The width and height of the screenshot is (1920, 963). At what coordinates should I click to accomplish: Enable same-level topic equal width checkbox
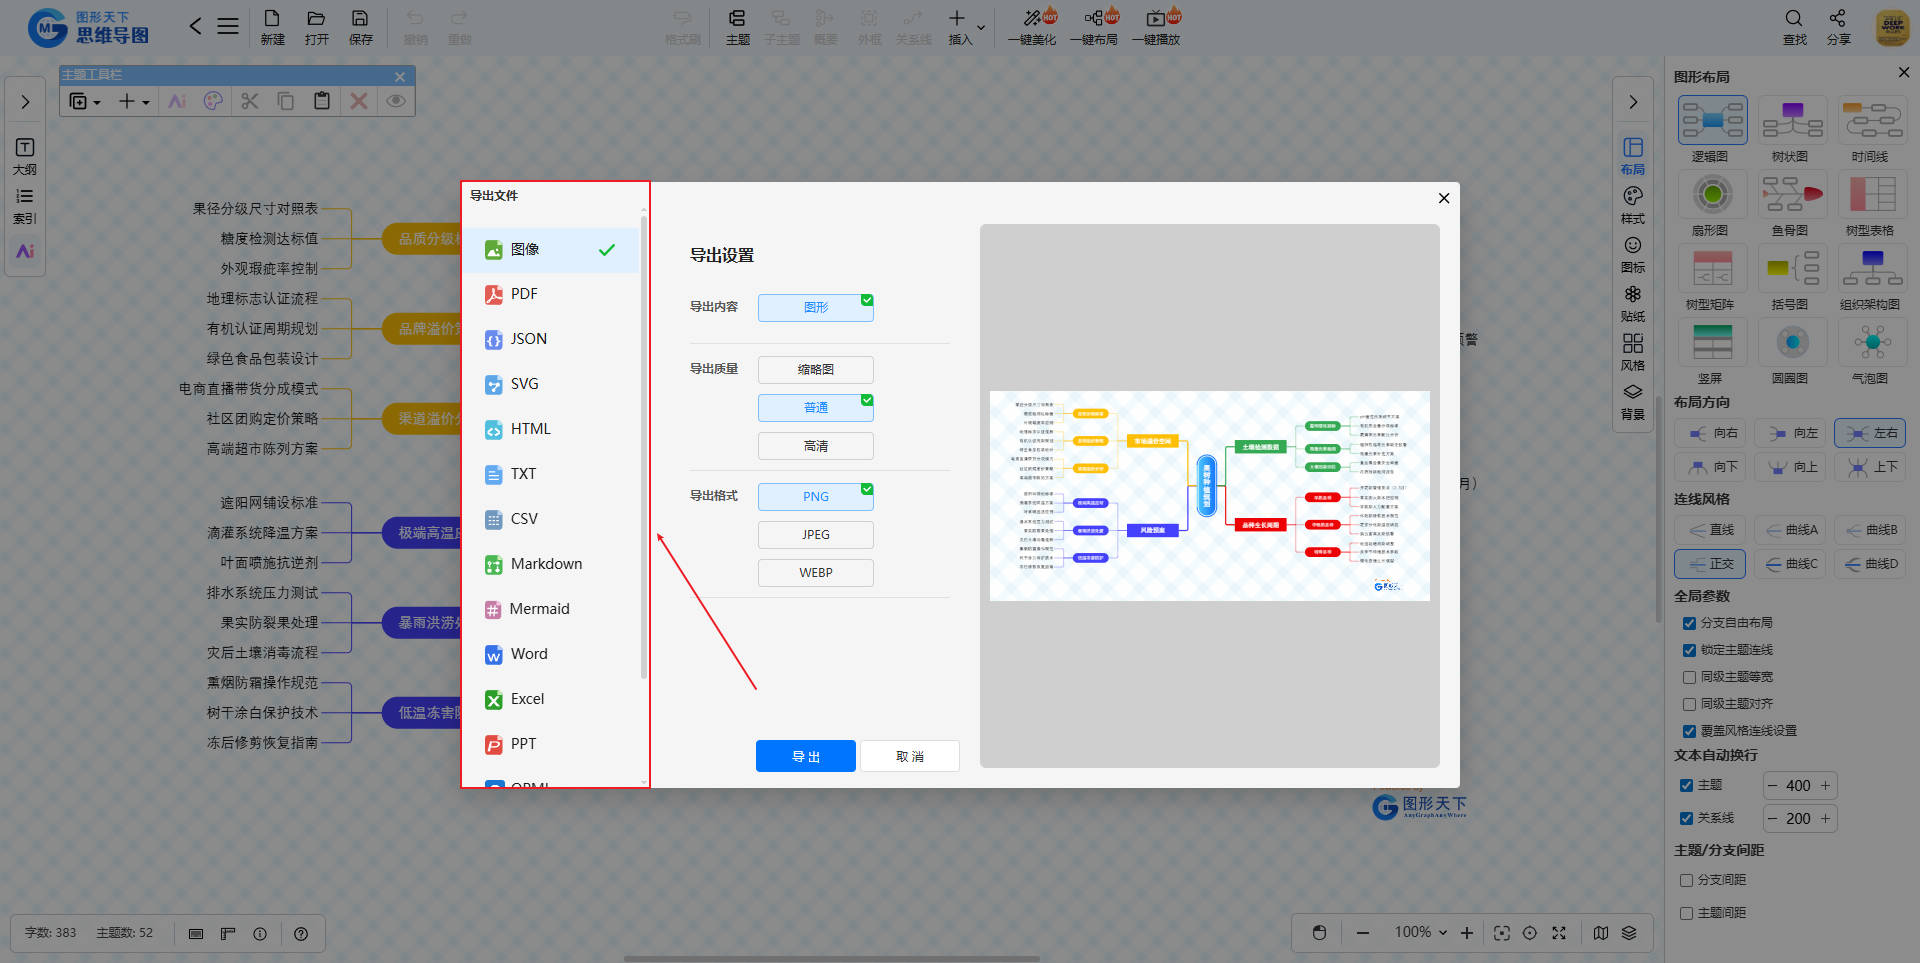click(1689, 677)
